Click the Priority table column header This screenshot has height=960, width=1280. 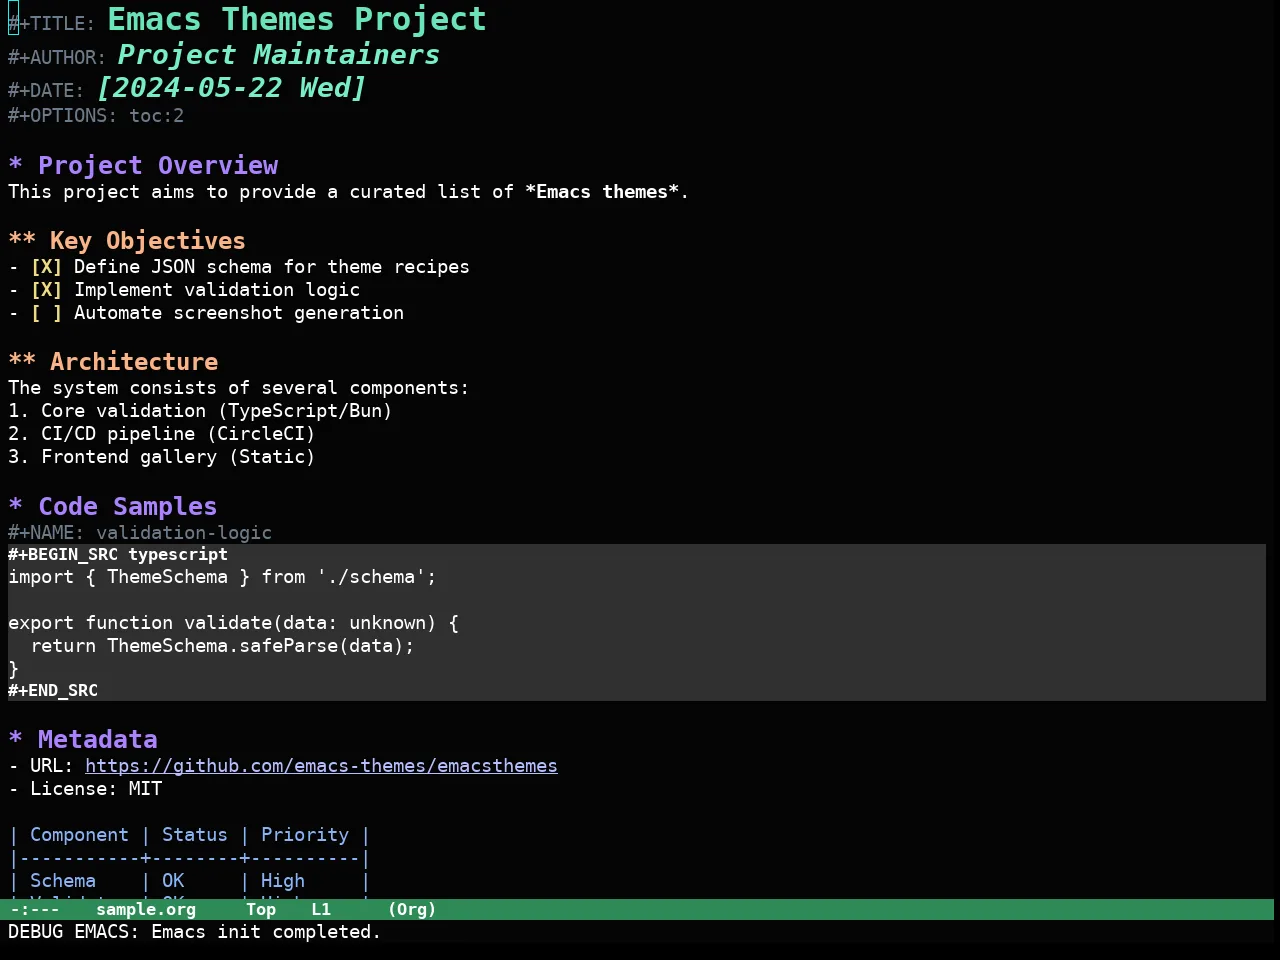[305, 835]
